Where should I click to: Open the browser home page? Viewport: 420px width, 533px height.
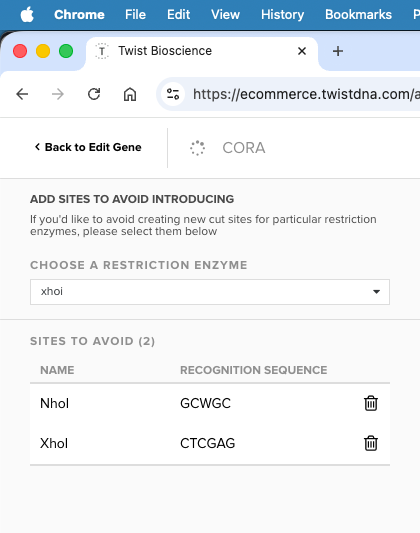pos(130,94)
